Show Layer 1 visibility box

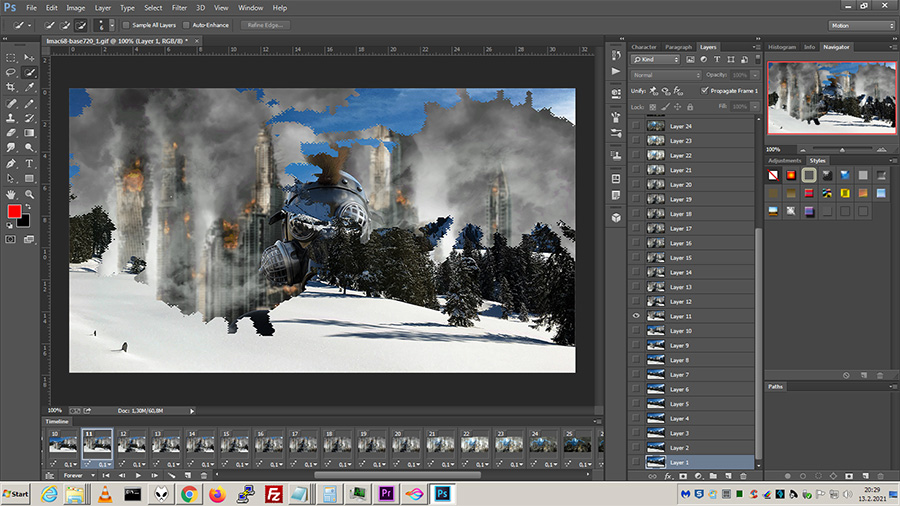[636, 462]
